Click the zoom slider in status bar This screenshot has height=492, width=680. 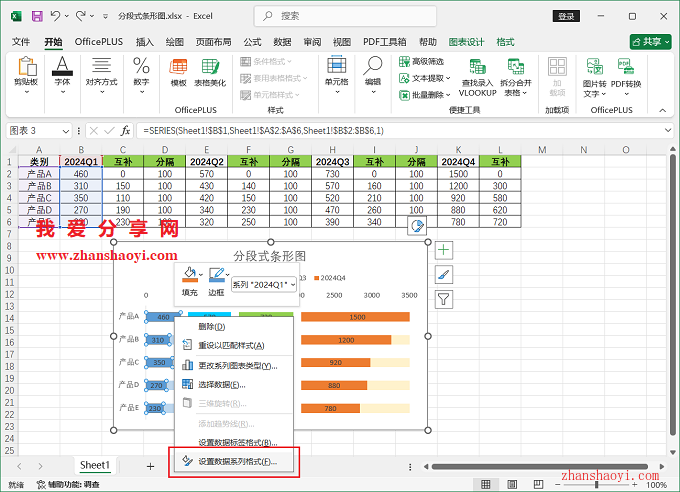pos(598,485)
